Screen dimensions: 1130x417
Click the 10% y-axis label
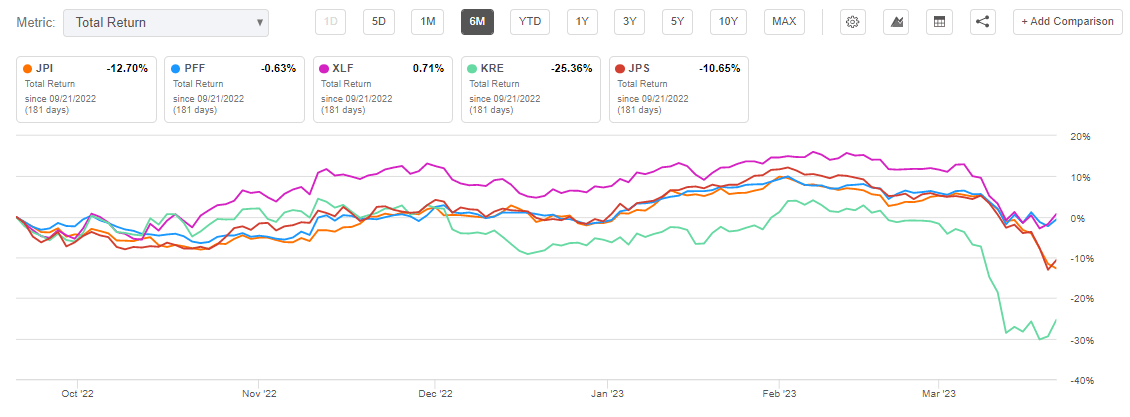pyautogui.click(x=1081, y=178)
